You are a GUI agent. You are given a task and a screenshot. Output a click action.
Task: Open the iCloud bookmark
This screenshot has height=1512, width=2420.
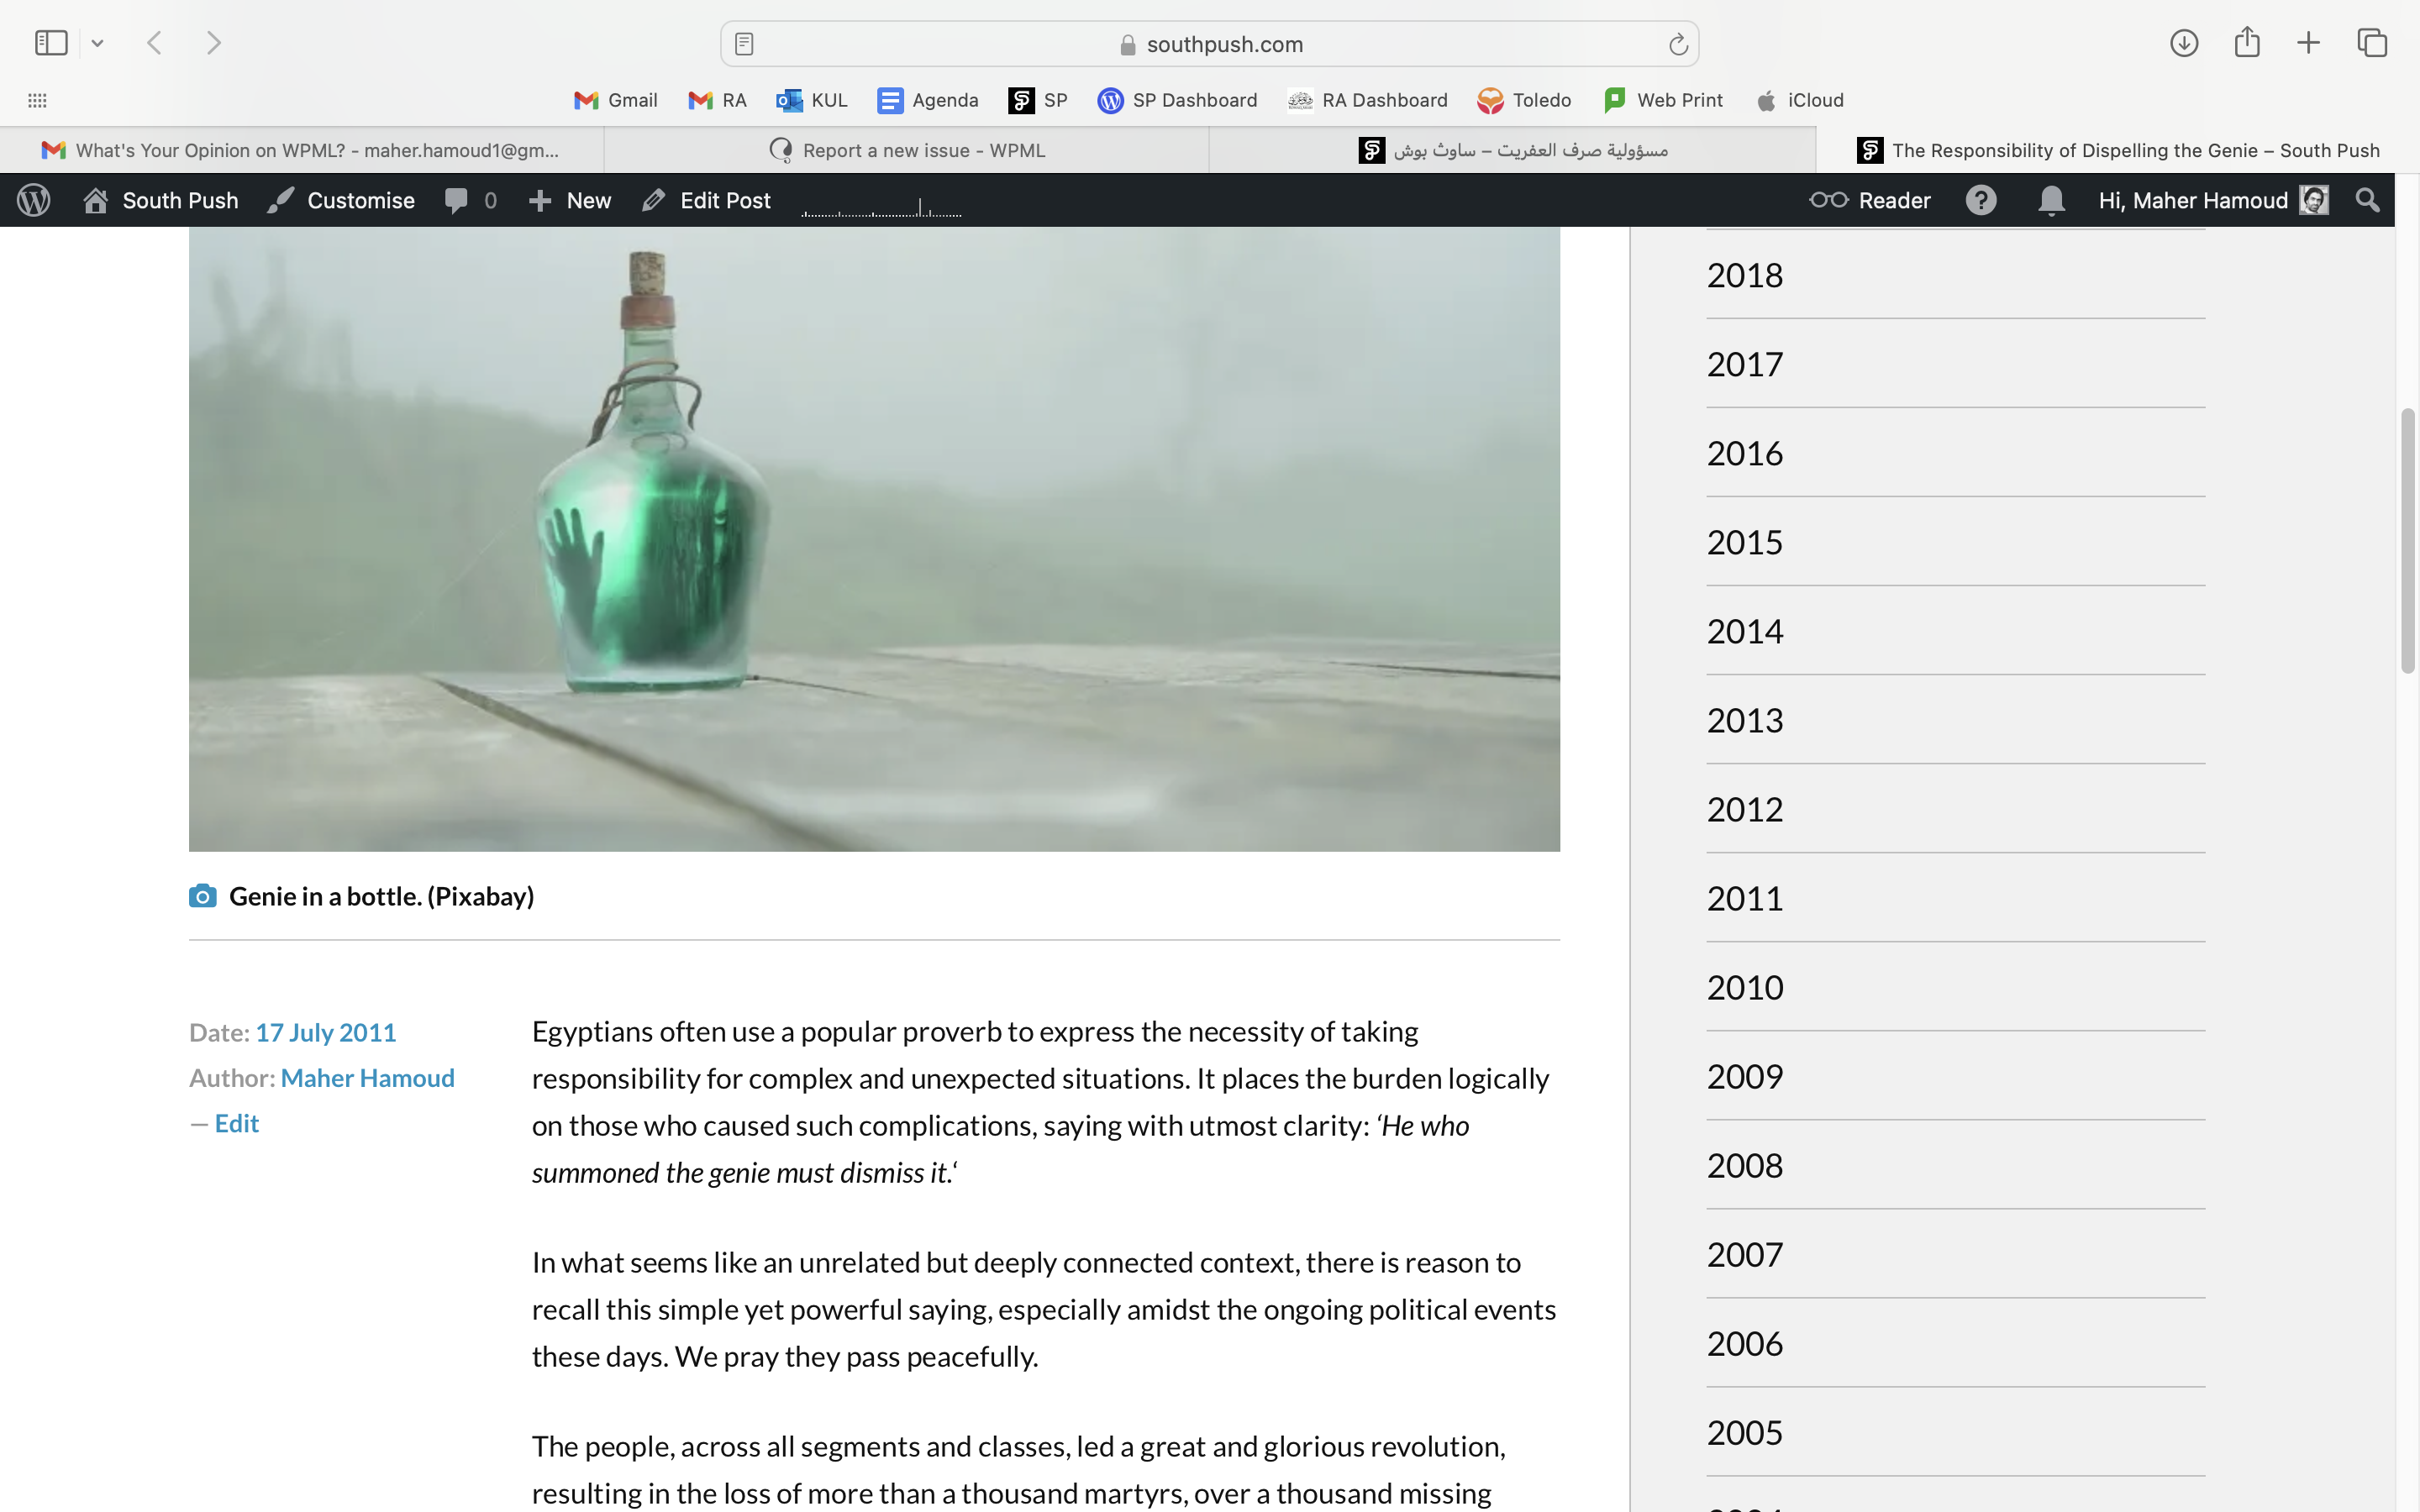pos(1800,100)
